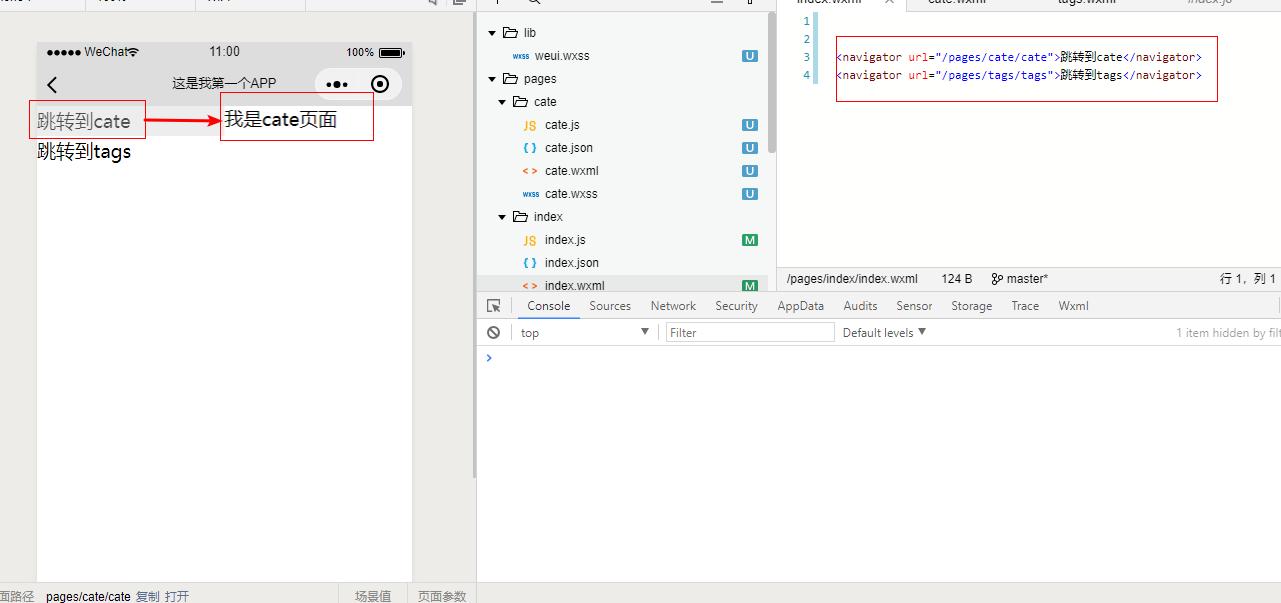Viewport: 1281px width, 603px height.
Task: Open the top context dropdown
Action: pos(584,333)
